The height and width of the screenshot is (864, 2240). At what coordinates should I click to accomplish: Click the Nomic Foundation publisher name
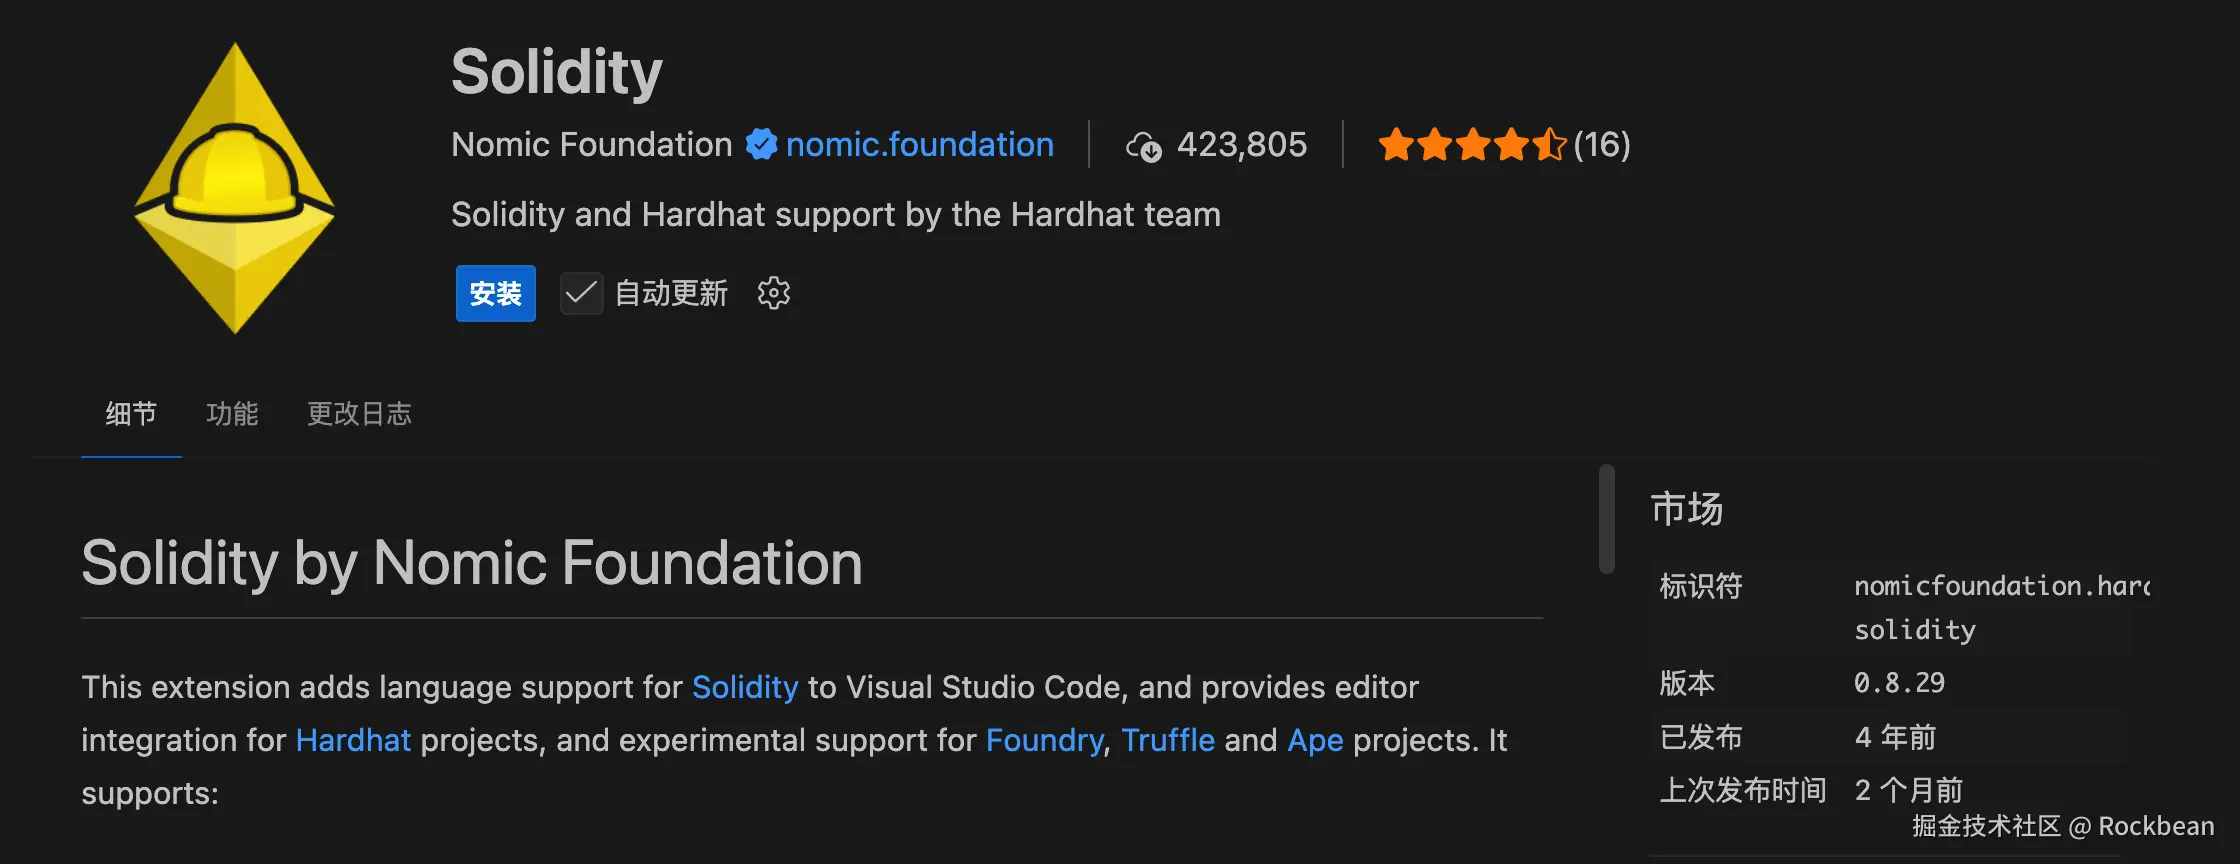pos(592,145)
